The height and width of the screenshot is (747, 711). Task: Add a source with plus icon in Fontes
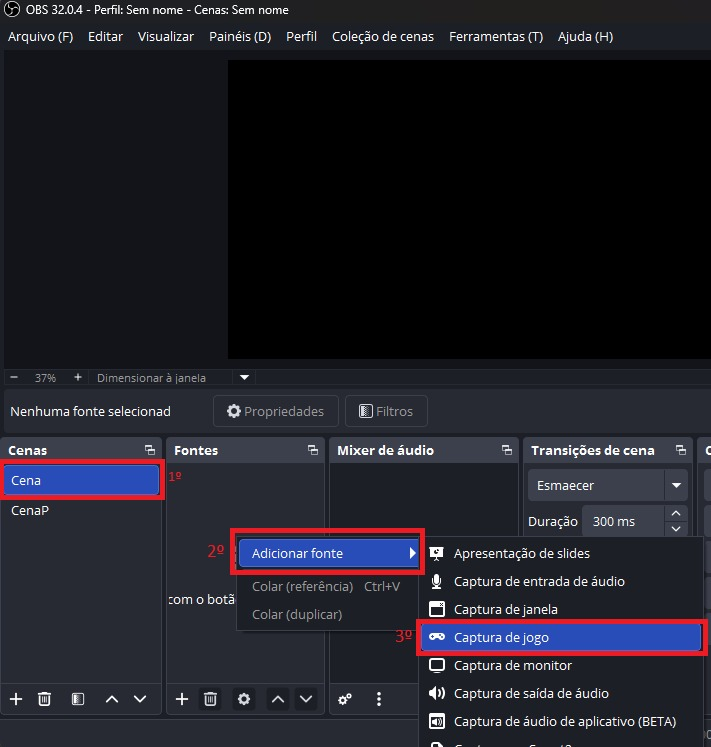(x=182, y=699)
